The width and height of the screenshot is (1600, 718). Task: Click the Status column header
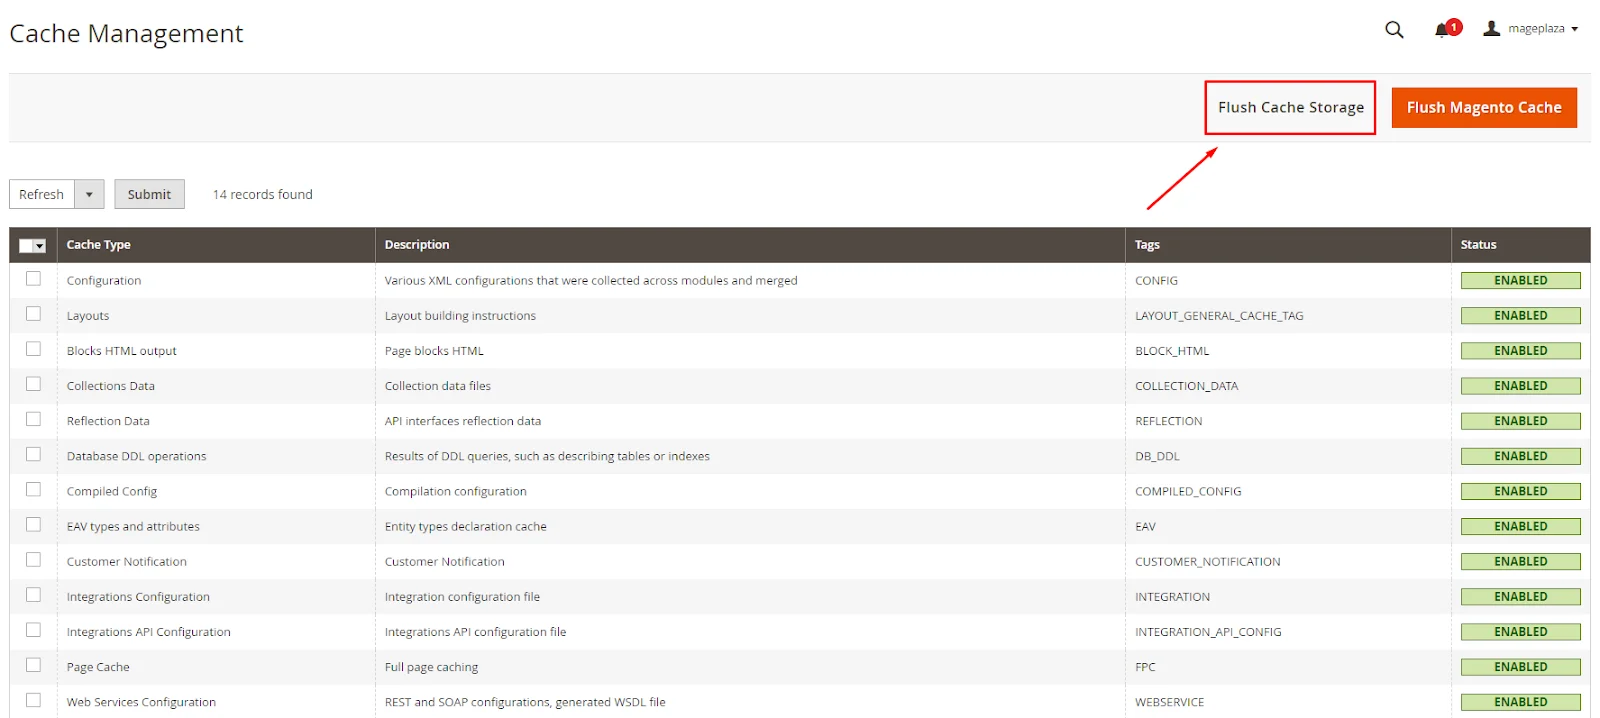pos(1478,245)
